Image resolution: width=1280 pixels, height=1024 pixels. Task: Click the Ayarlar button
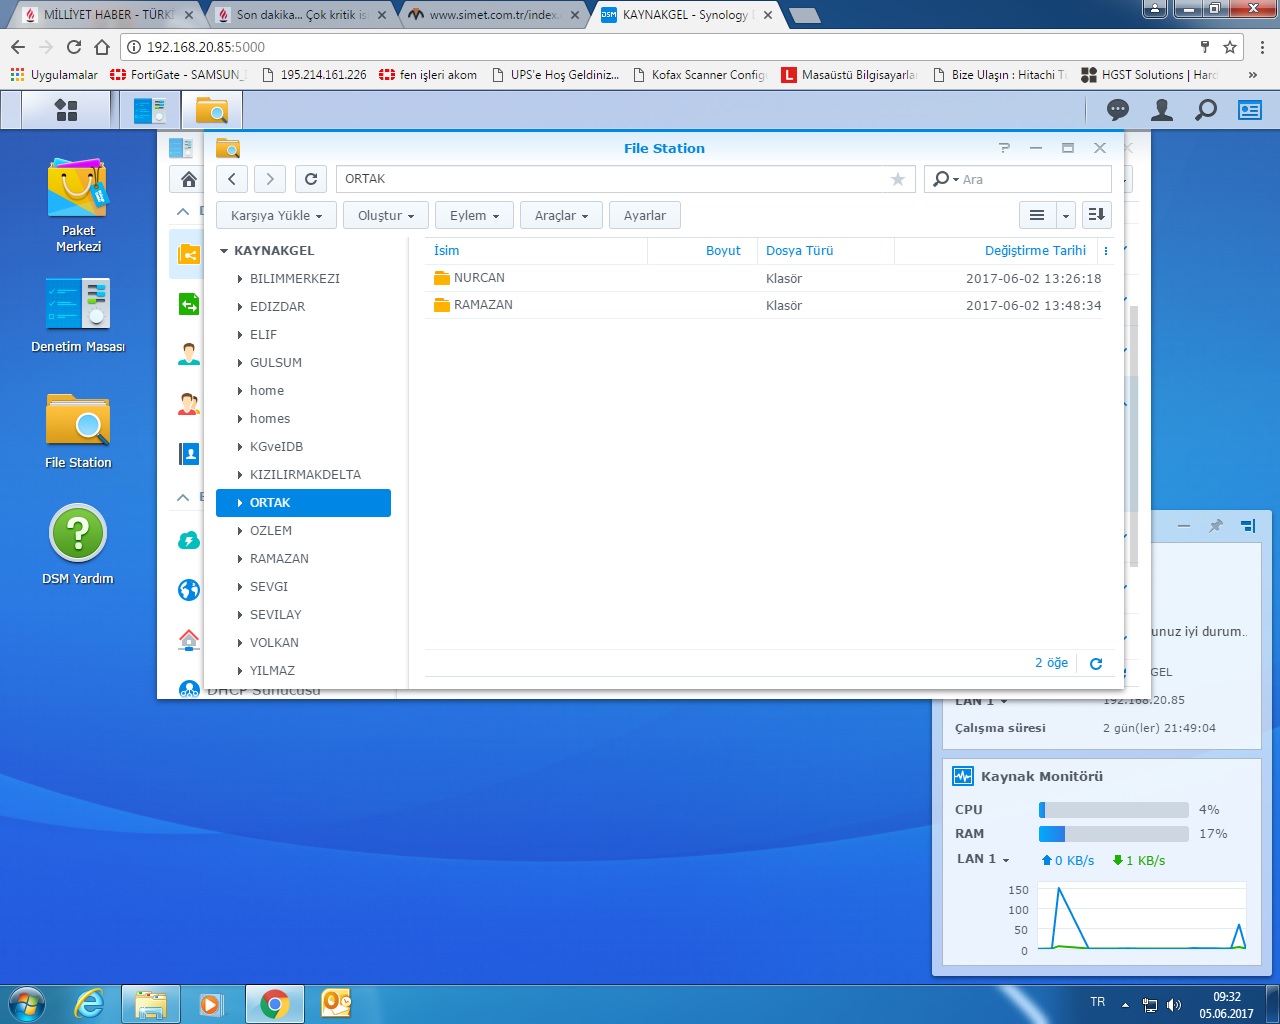644,215
